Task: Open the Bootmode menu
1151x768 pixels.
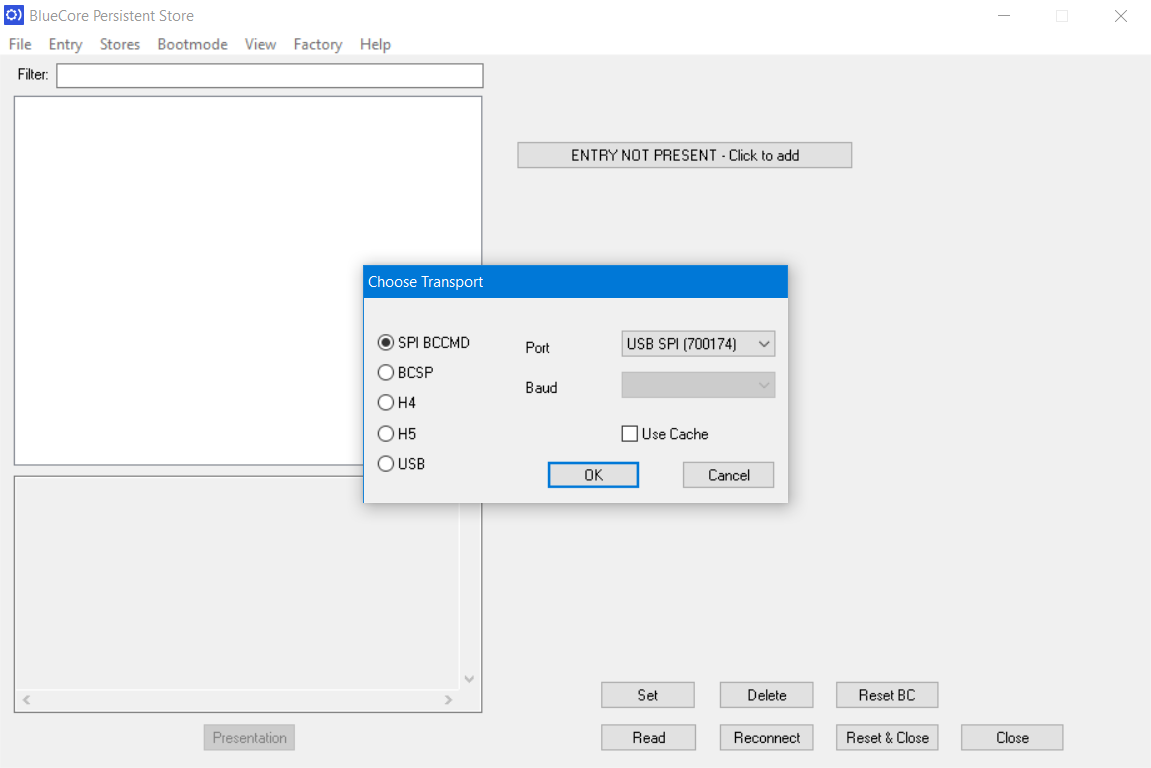Action: (x=192, y=44)
